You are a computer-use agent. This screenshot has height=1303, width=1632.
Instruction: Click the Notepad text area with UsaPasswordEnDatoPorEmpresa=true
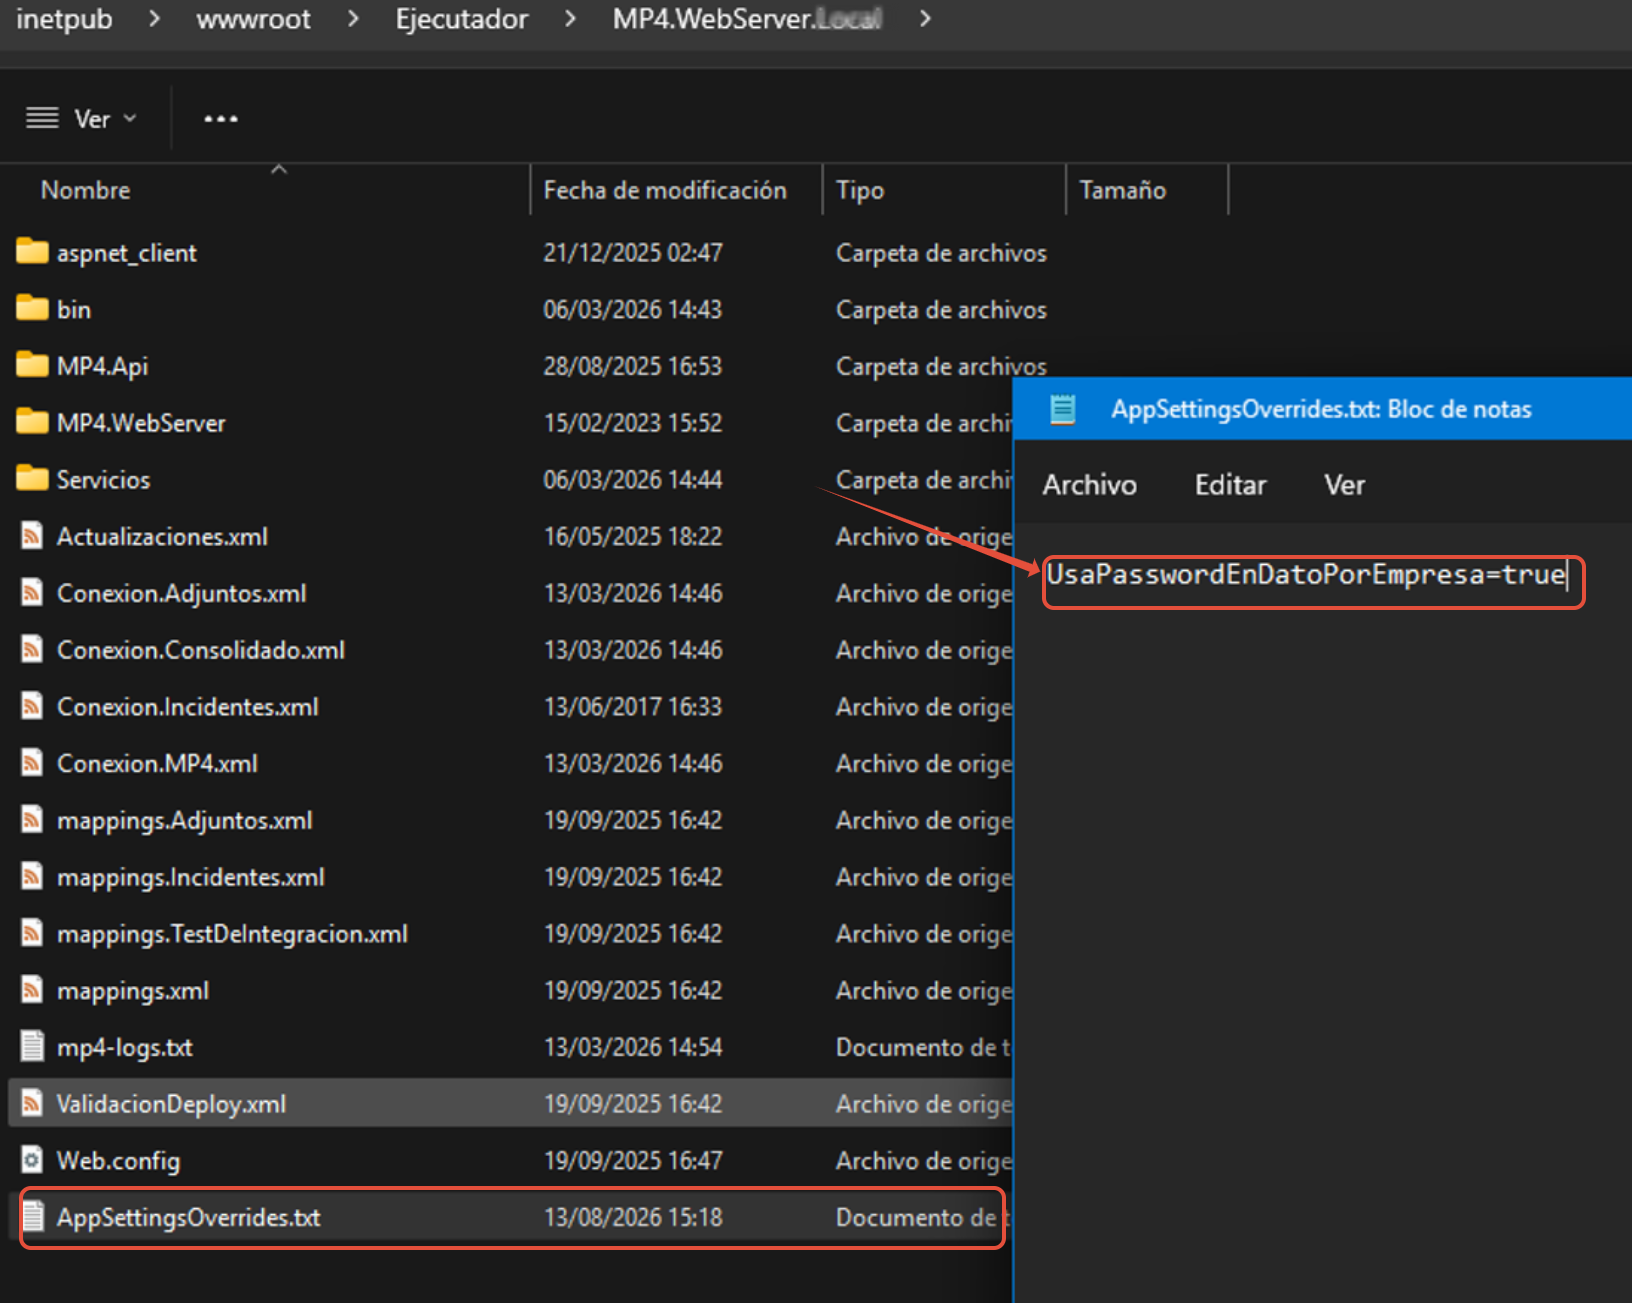coord(1306,575)
